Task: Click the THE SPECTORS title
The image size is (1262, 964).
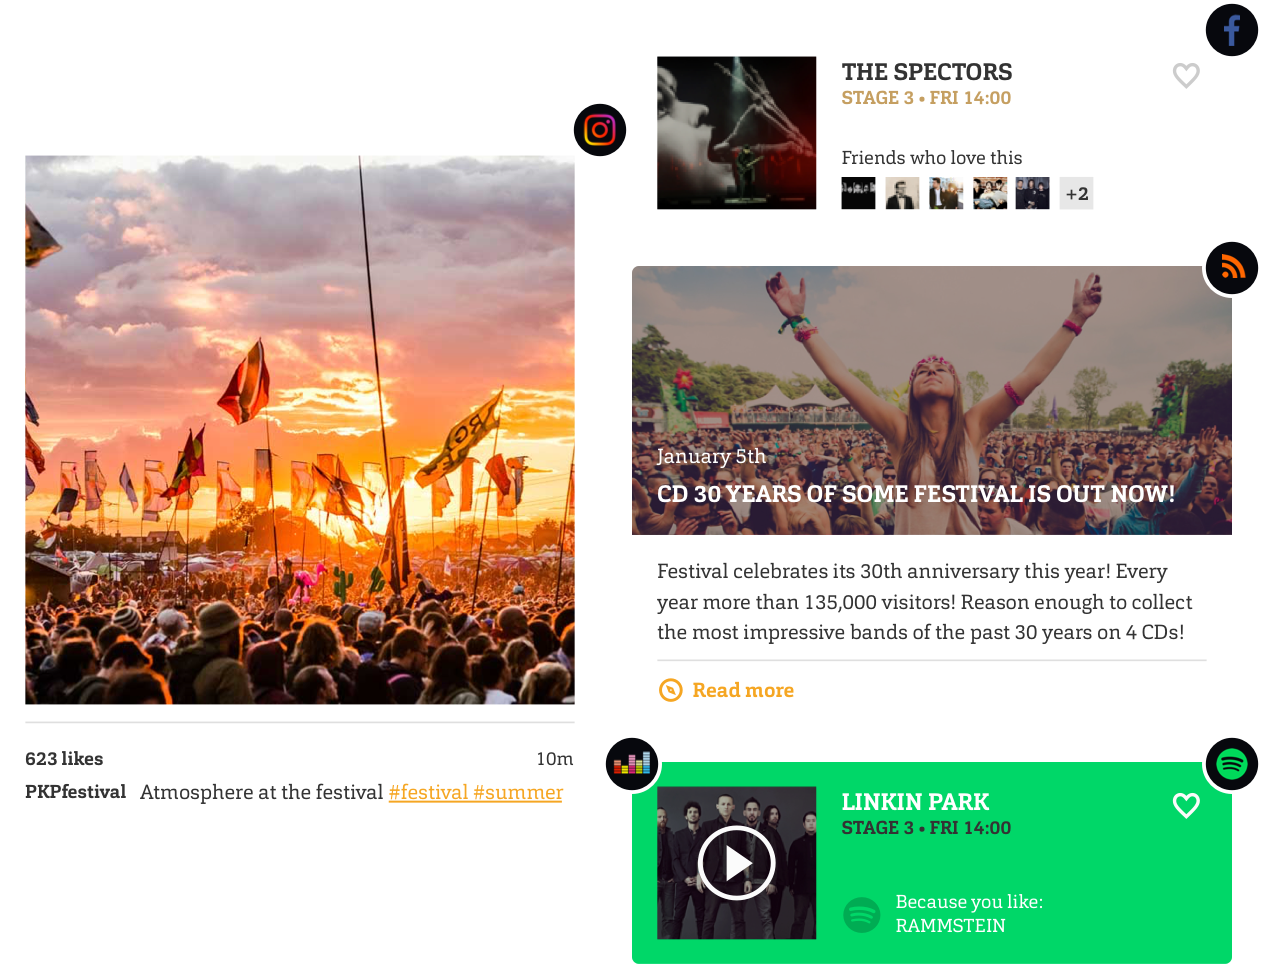Action: pyautogui.click(x=927, y=72)
